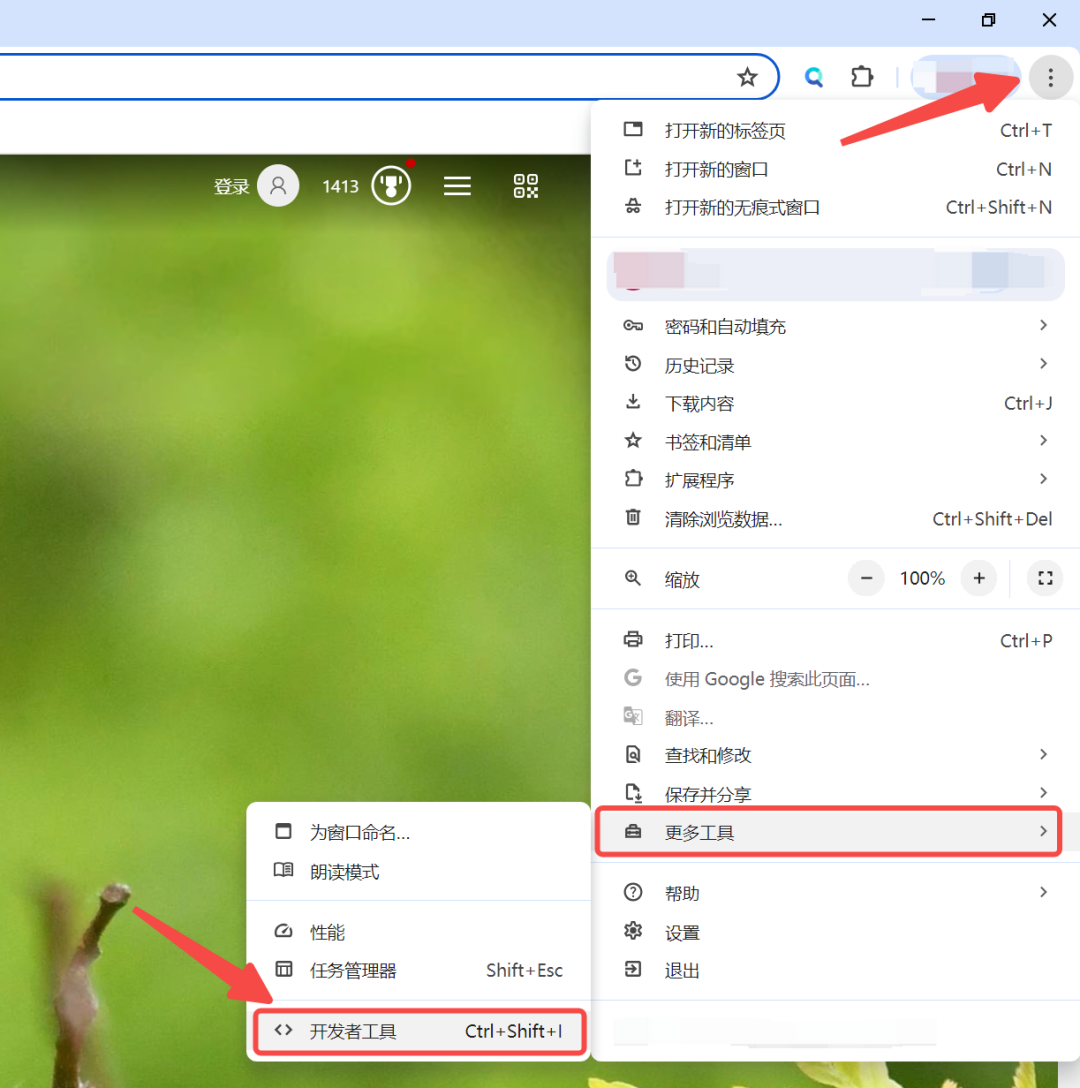Click the bookmark star icon in address bar

pos(747,77)
